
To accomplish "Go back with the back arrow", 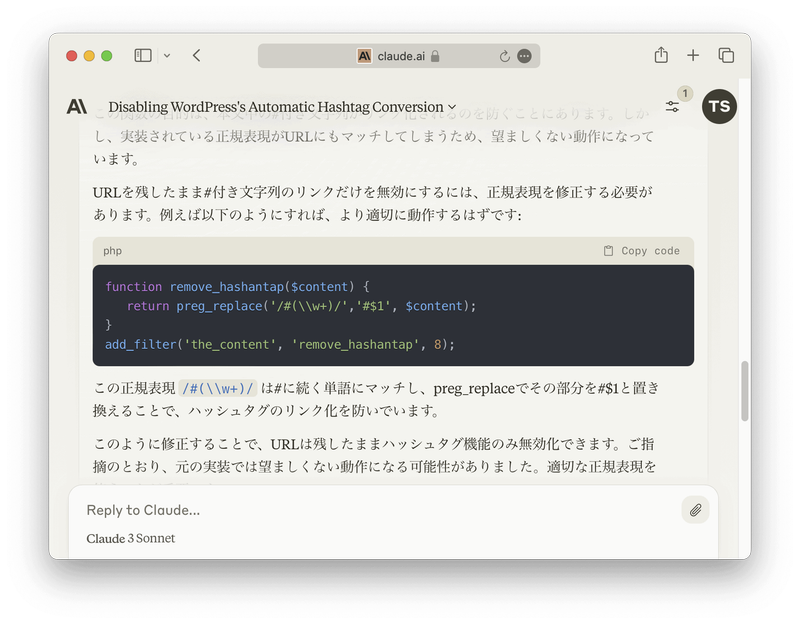I will click(196, 56).
